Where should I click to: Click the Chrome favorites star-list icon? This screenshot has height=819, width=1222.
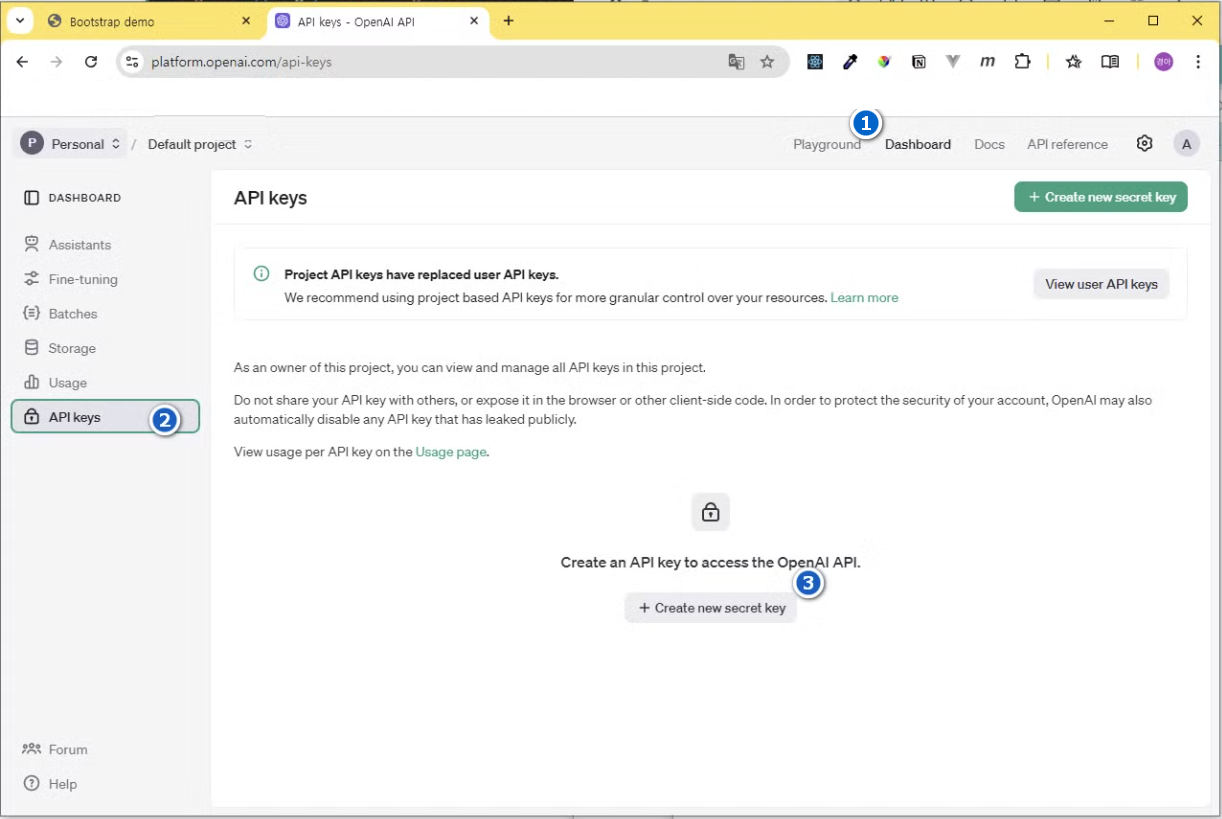point(1074,62)
